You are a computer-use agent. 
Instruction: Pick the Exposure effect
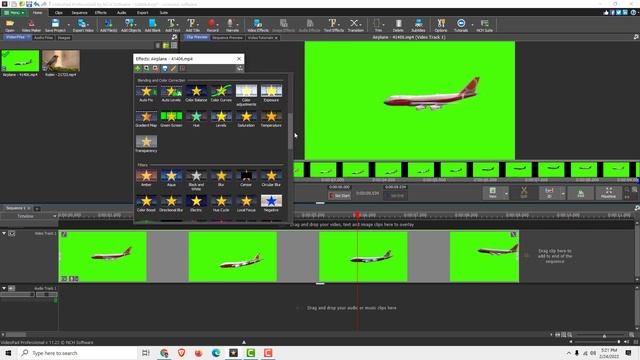271,93
